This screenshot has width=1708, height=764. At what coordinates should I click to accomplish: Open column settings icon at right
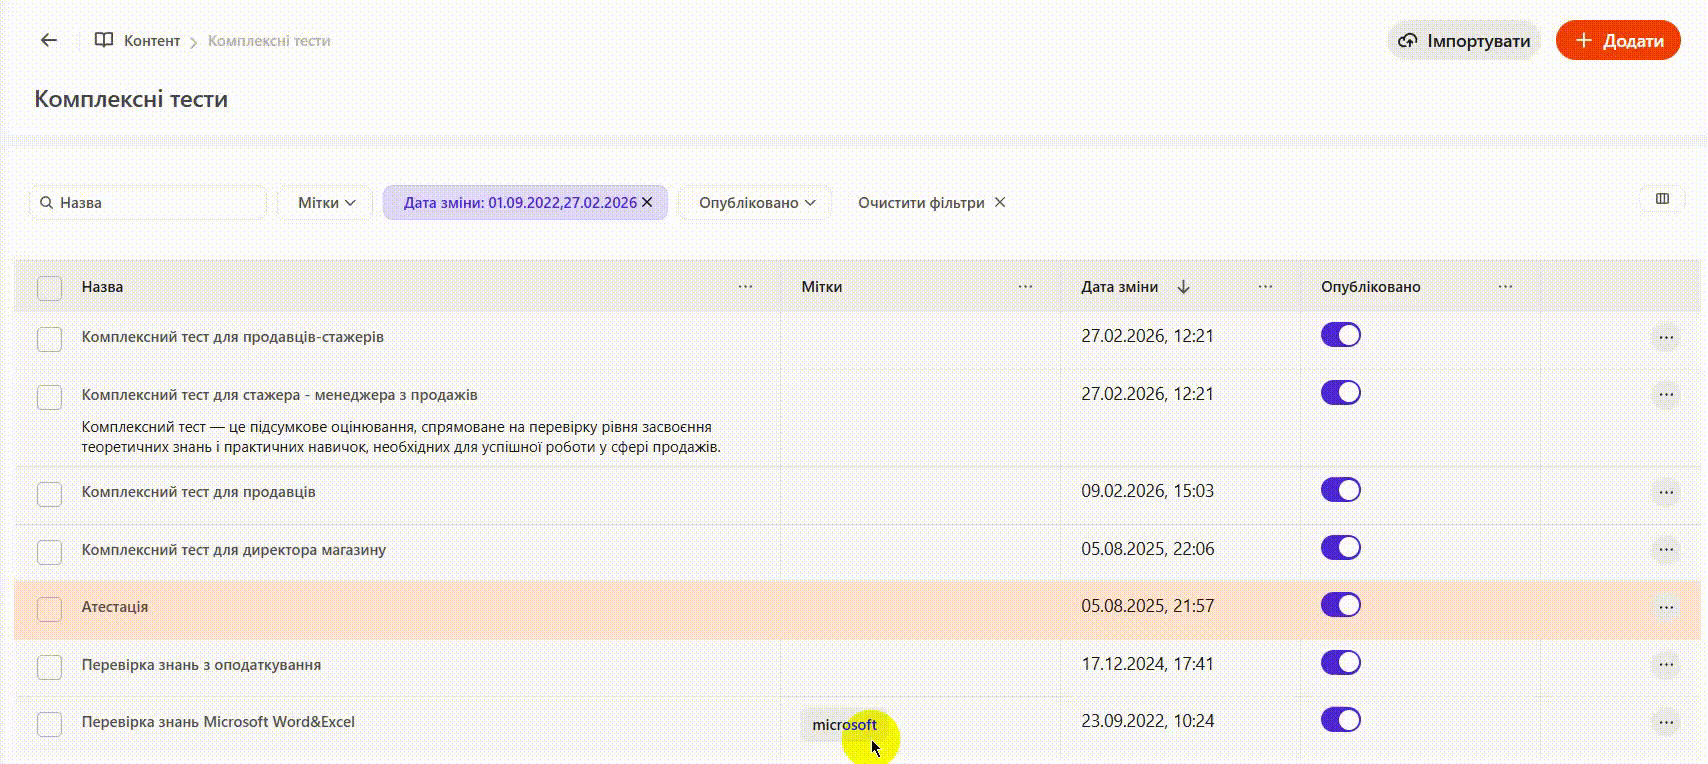click(x=1662, y=199)
